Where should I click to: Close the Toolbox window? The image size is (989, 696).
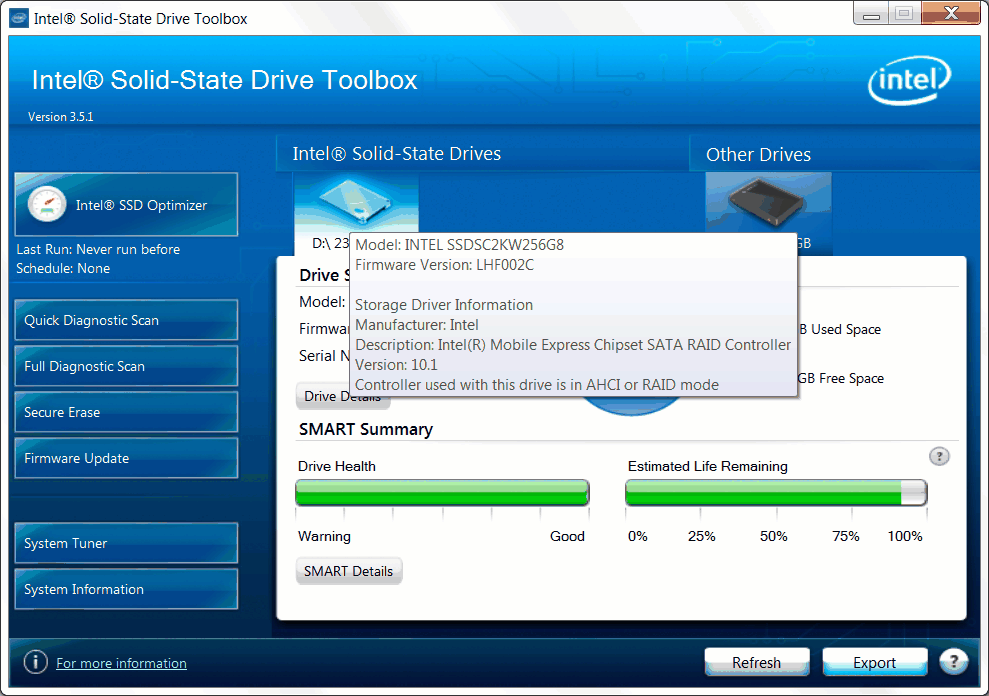pos(951,13)
